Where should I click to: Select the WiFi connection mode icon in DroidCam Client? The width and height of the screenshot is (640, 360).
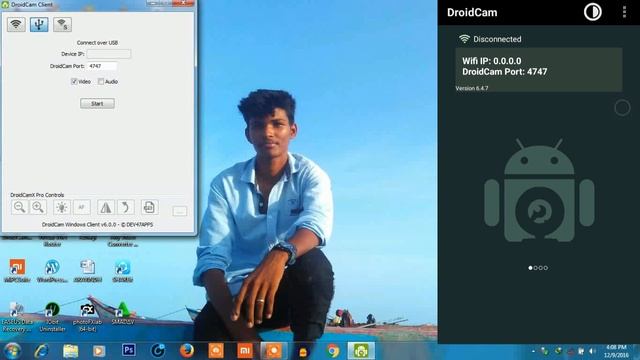(x=16, y=24)
